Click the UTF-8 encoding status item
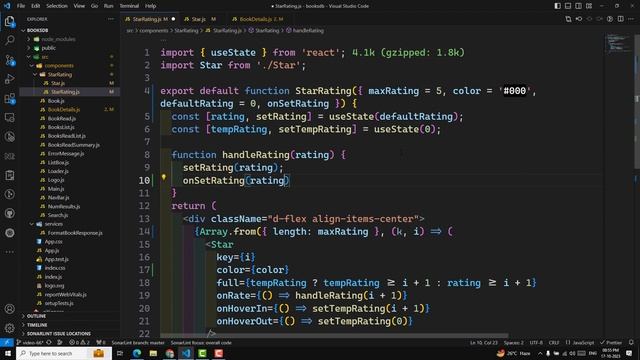 [536, 342]
